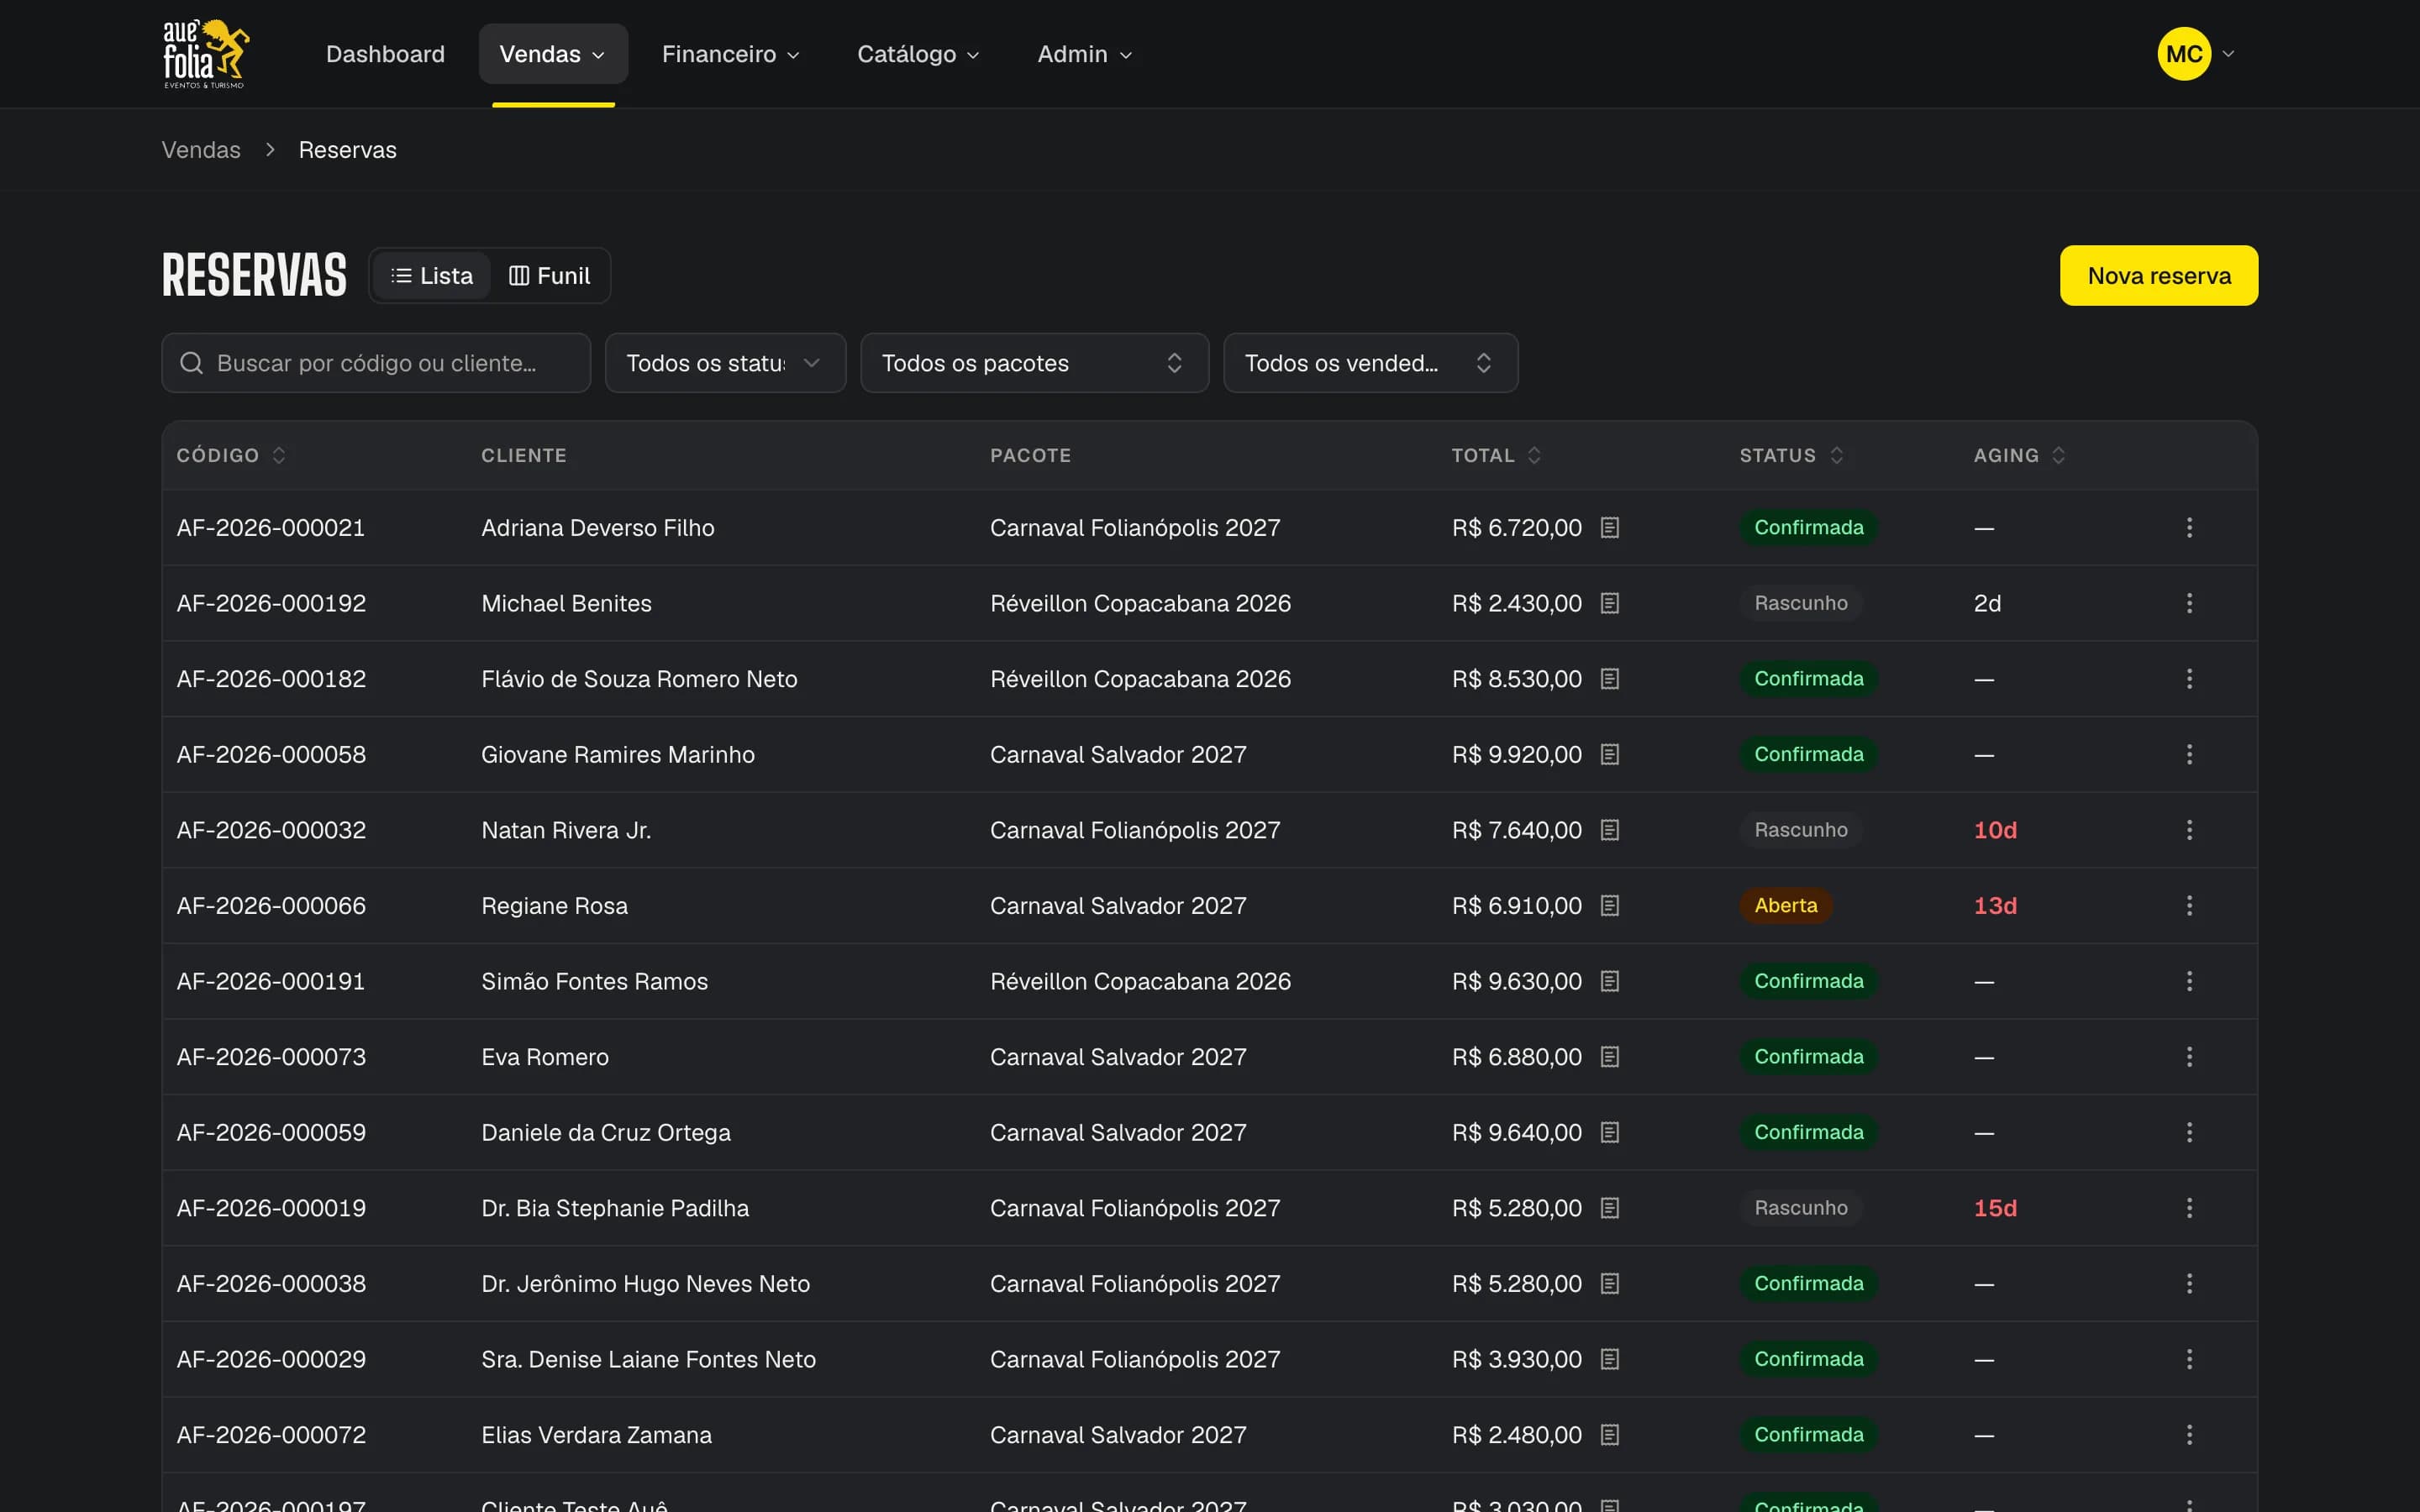Open actions menu for Eva Romero row
The height and width of the screenshot is (1512, 2420).
2189,1057
